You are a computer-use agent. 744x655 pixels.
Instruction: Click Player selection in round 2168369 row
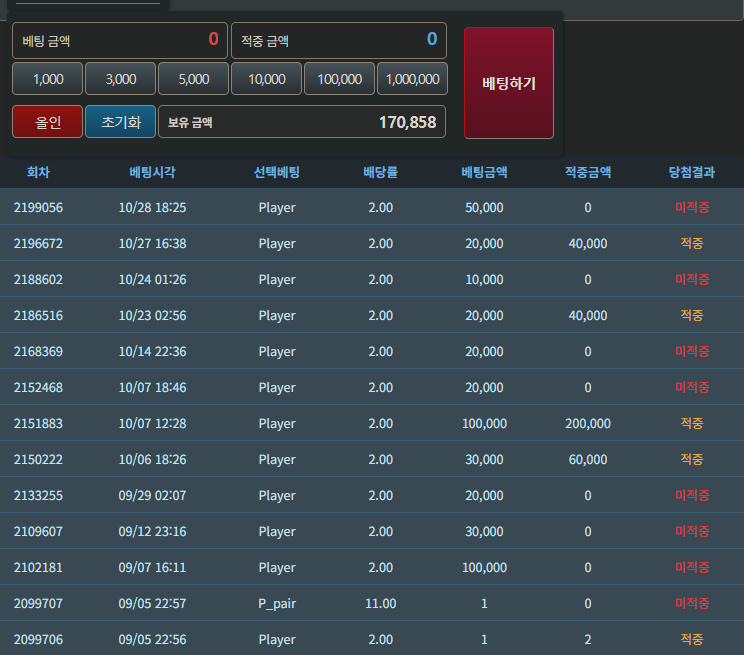click(277, 352)
